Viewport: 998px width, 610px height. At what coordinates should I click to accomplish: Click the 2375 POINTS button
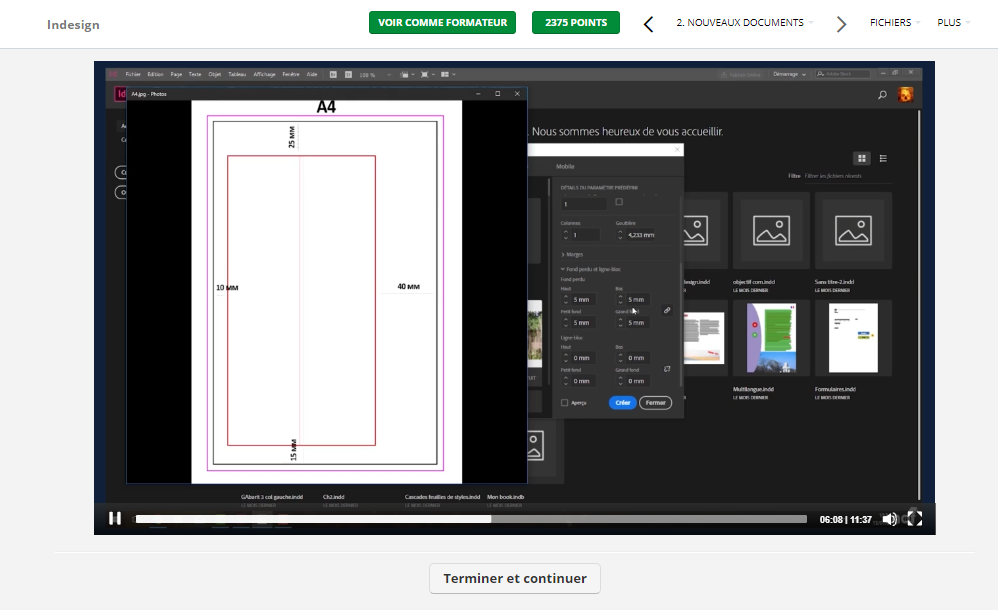coord(576,22)
